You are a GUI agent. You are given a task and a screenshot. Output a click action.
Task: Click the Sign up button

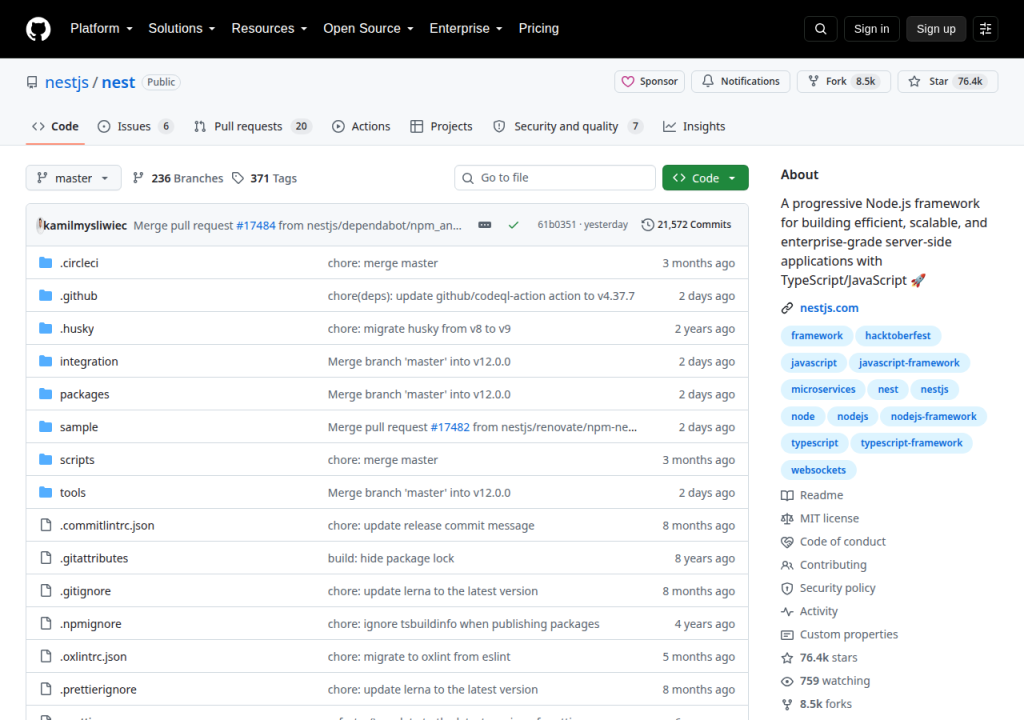pos(936,29)
